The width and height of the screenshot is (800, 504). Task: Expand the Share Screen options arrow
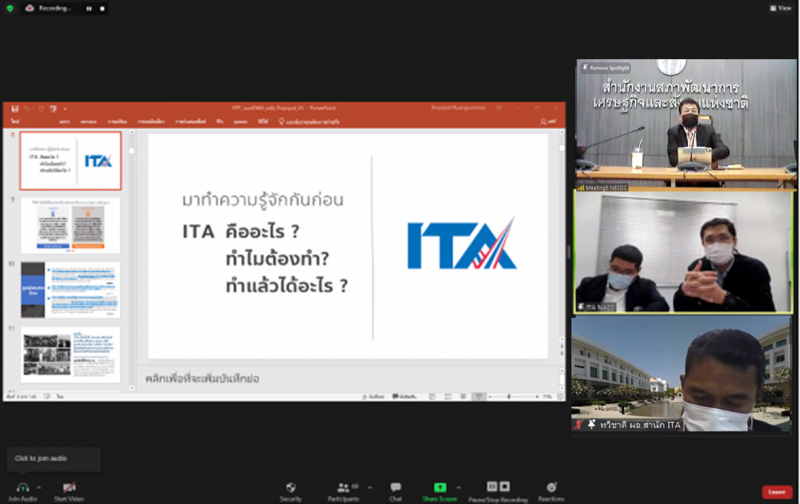(458, 487)
